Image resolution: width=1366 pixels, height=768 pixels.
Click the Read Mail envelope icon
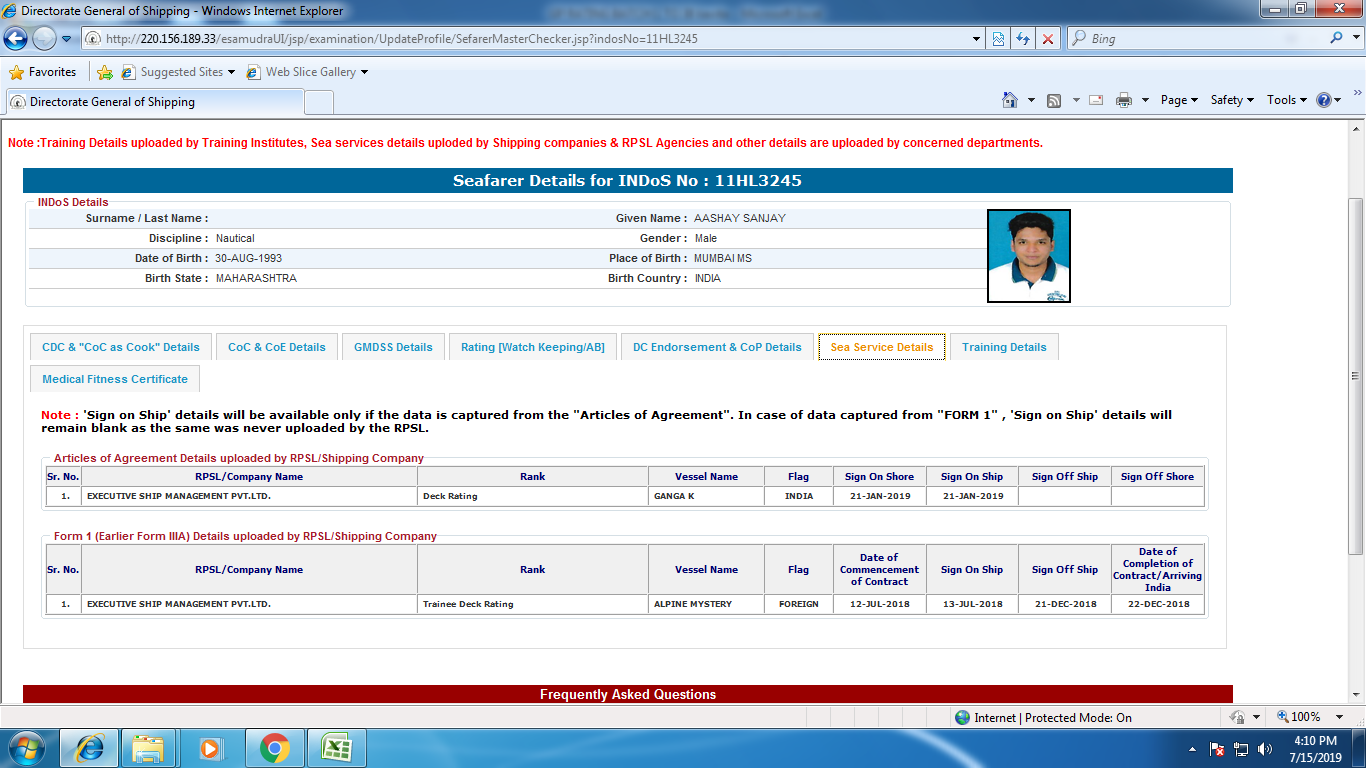[1096, 100]
